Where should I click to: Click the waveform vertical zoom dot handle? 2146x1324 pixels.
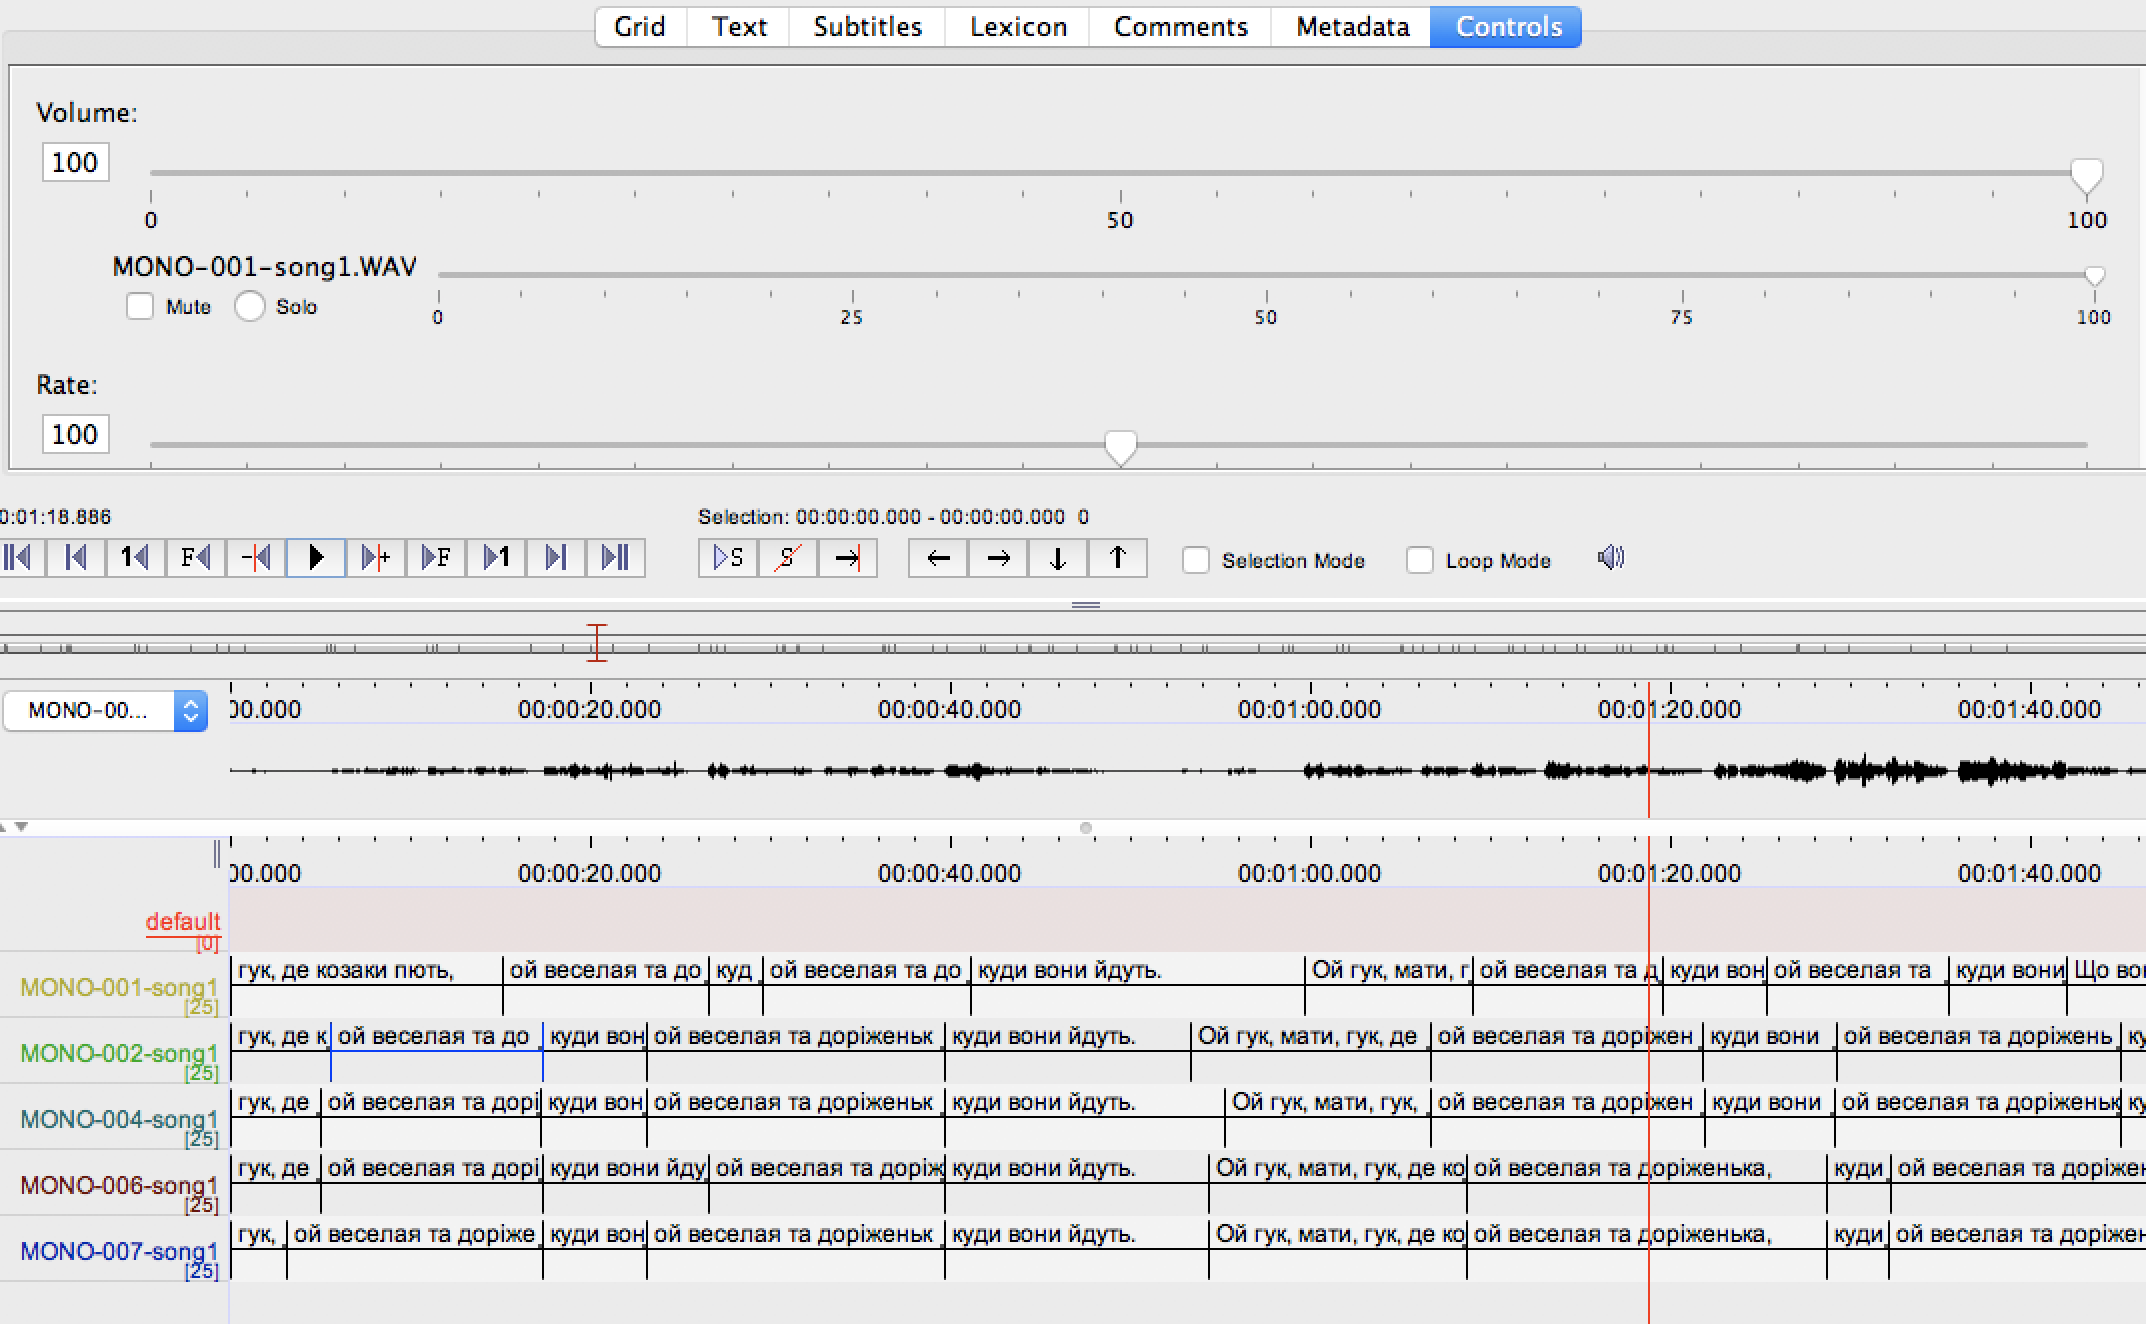pyautogui.click(x=1086, y=828)
